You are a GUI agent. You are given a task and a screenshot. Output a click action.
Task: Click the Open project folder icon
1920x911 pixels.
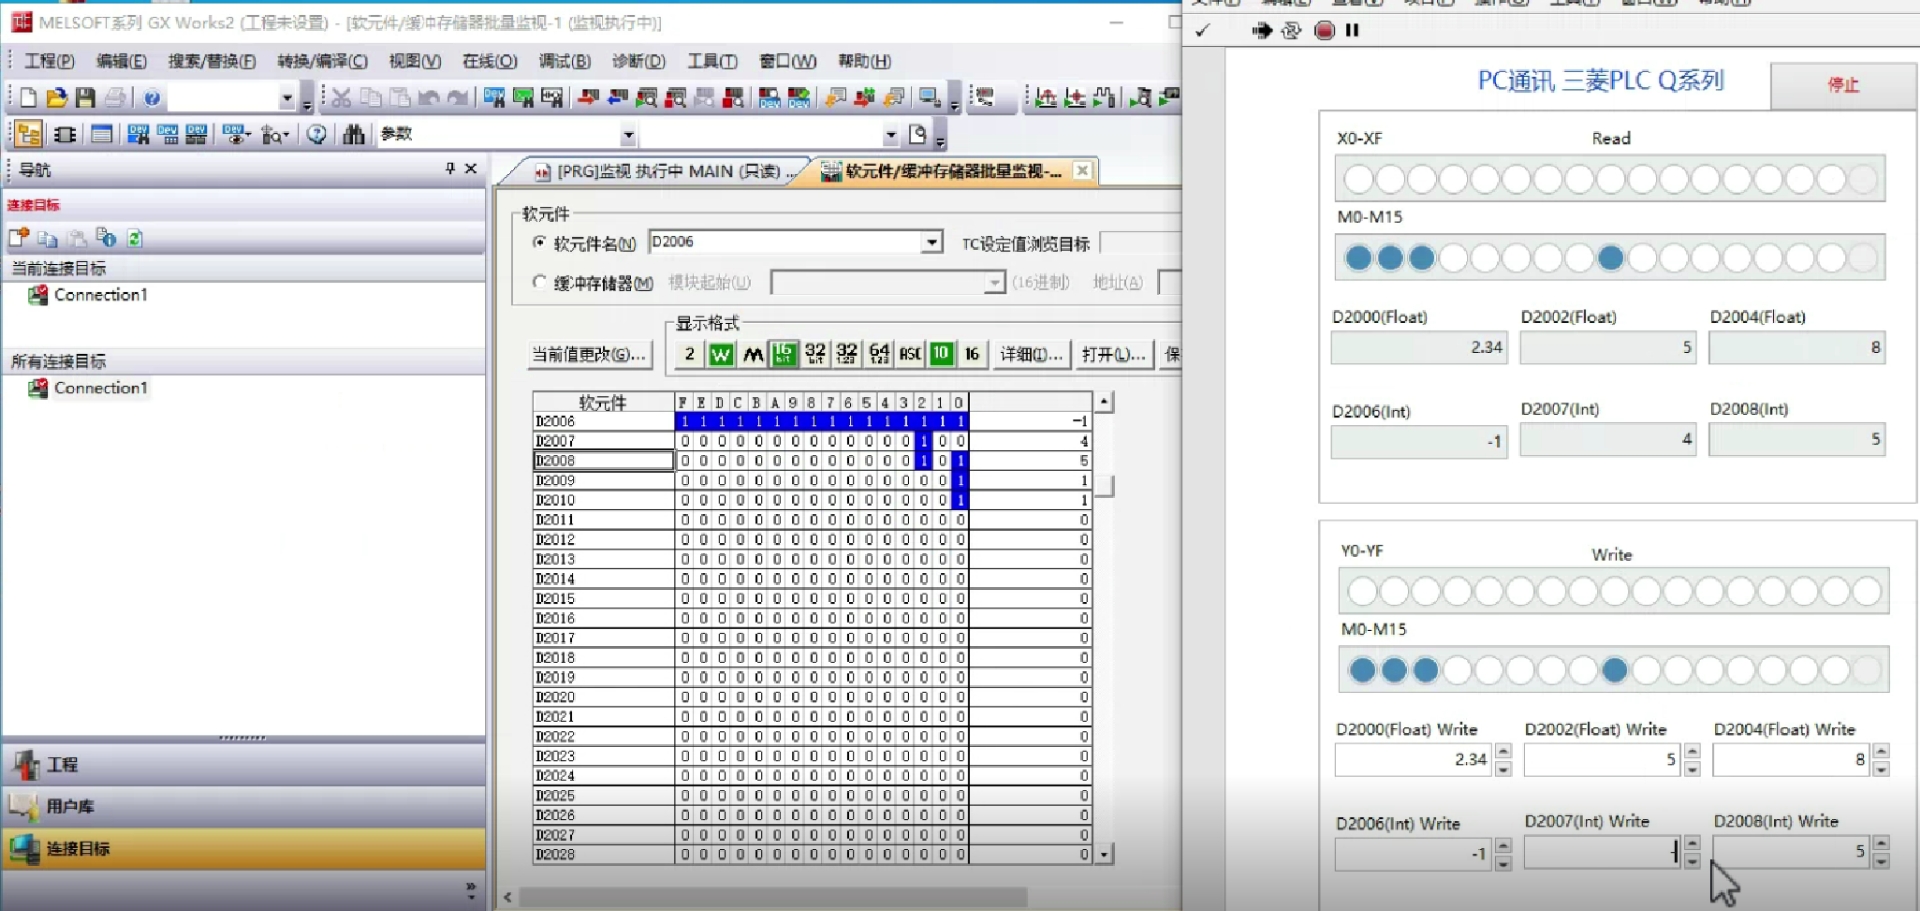pos(57,97)
